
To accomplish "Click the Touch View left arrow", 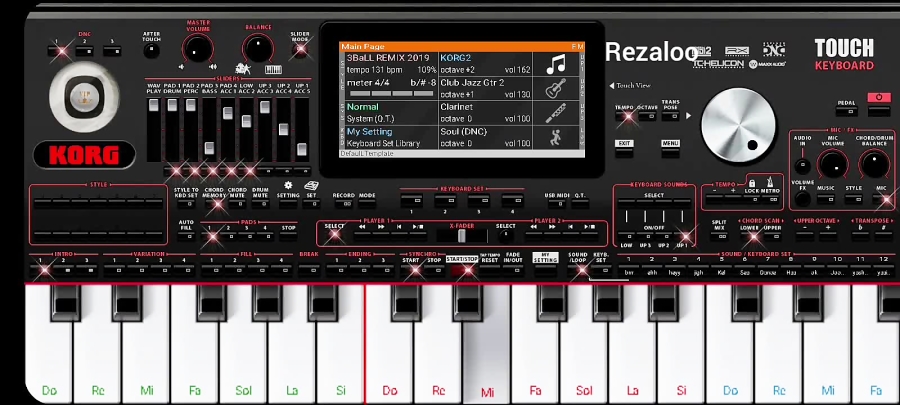I will click(x=612, y=85).
